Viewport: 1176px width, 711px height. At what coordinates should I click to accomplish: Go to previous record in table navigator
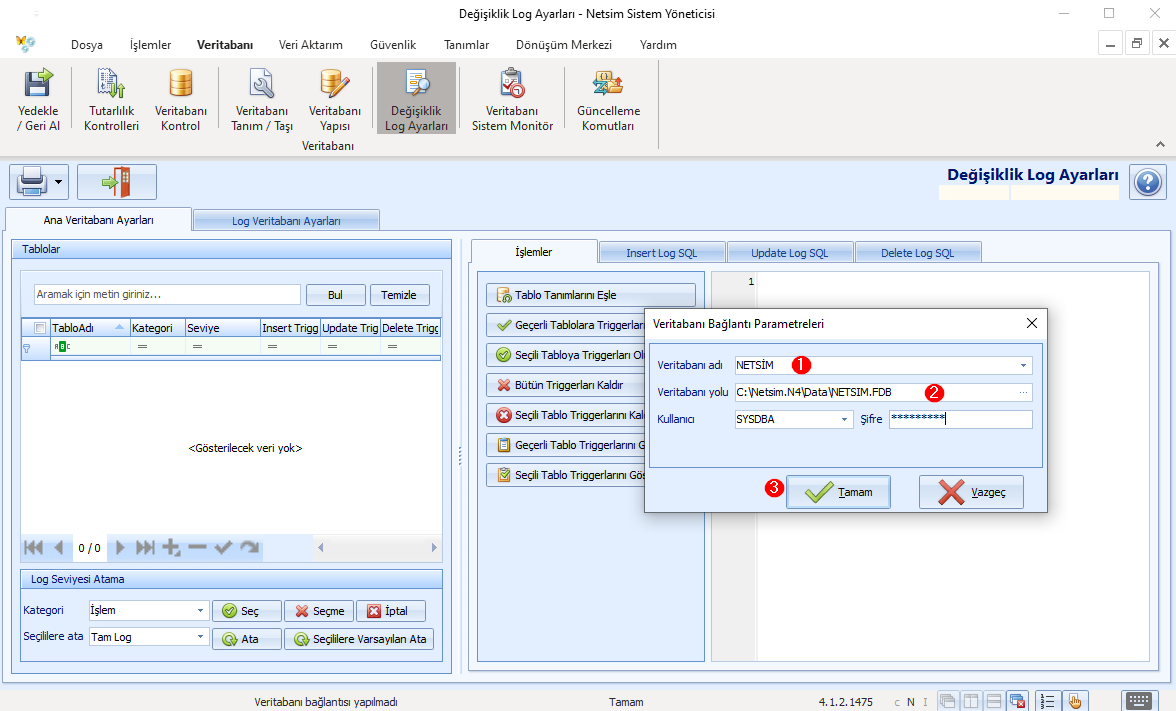point(58,548)
